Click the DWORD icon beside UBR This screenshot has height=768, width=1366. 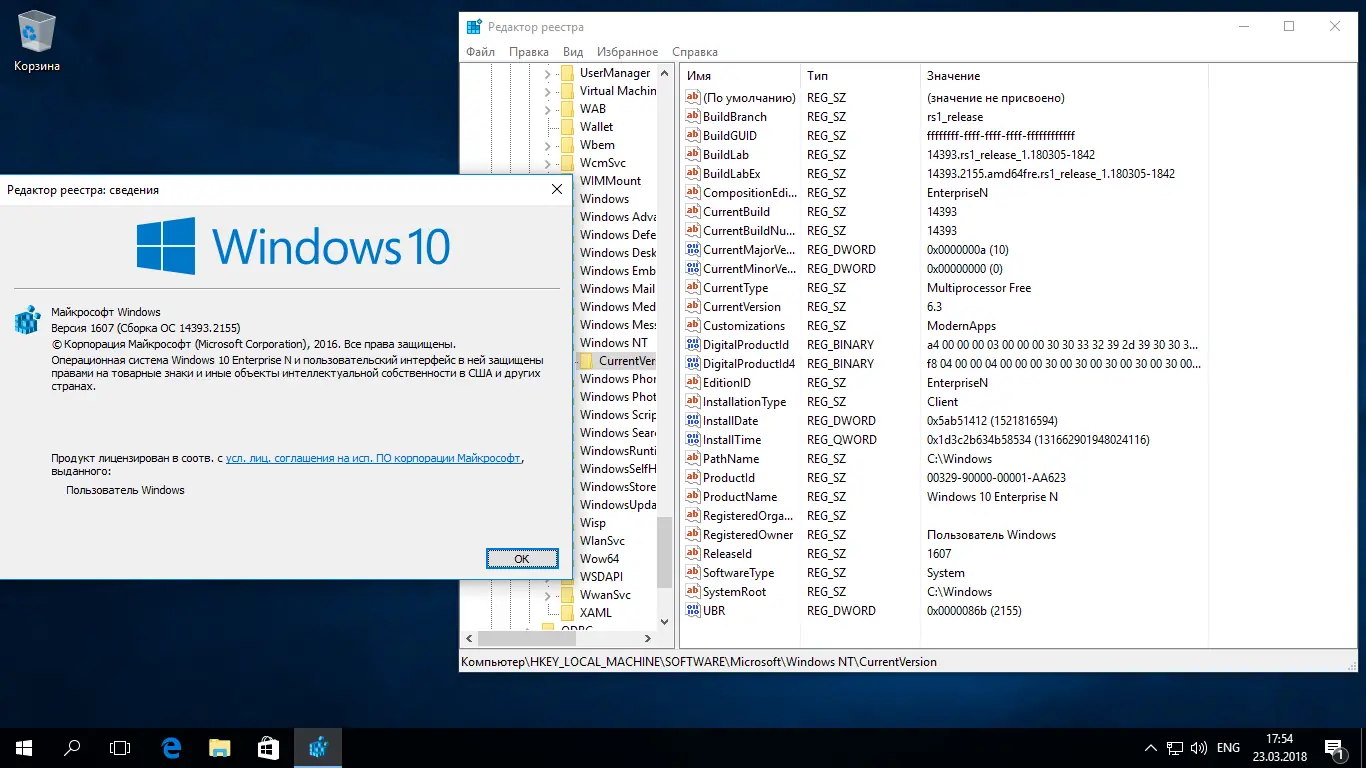[691, 610]
